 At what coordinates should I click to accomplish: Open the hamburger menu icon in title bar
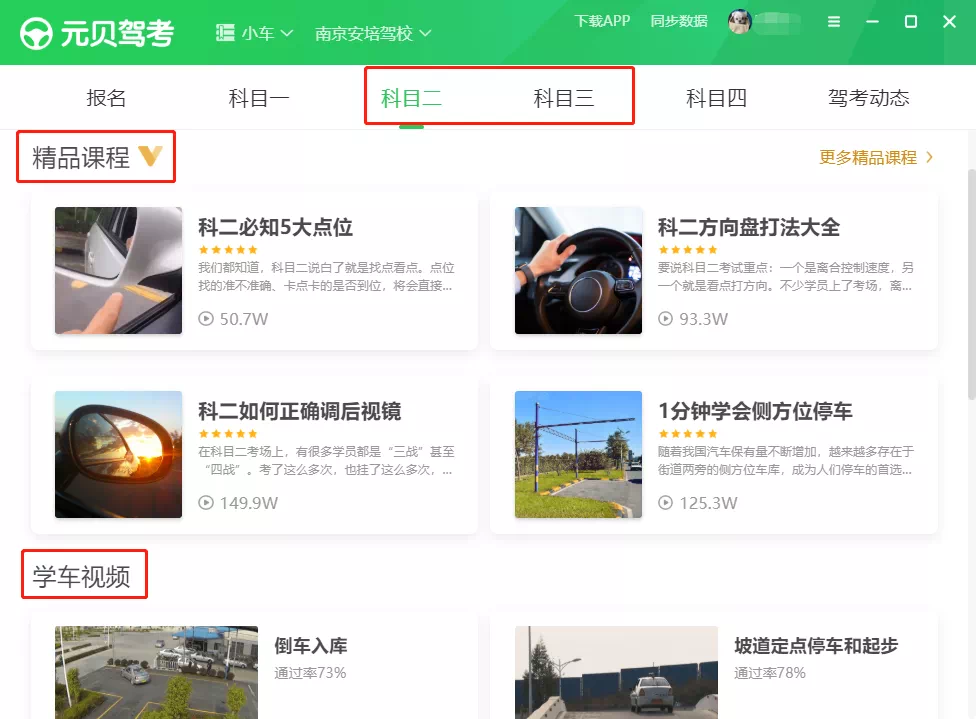tap(834, 22)
